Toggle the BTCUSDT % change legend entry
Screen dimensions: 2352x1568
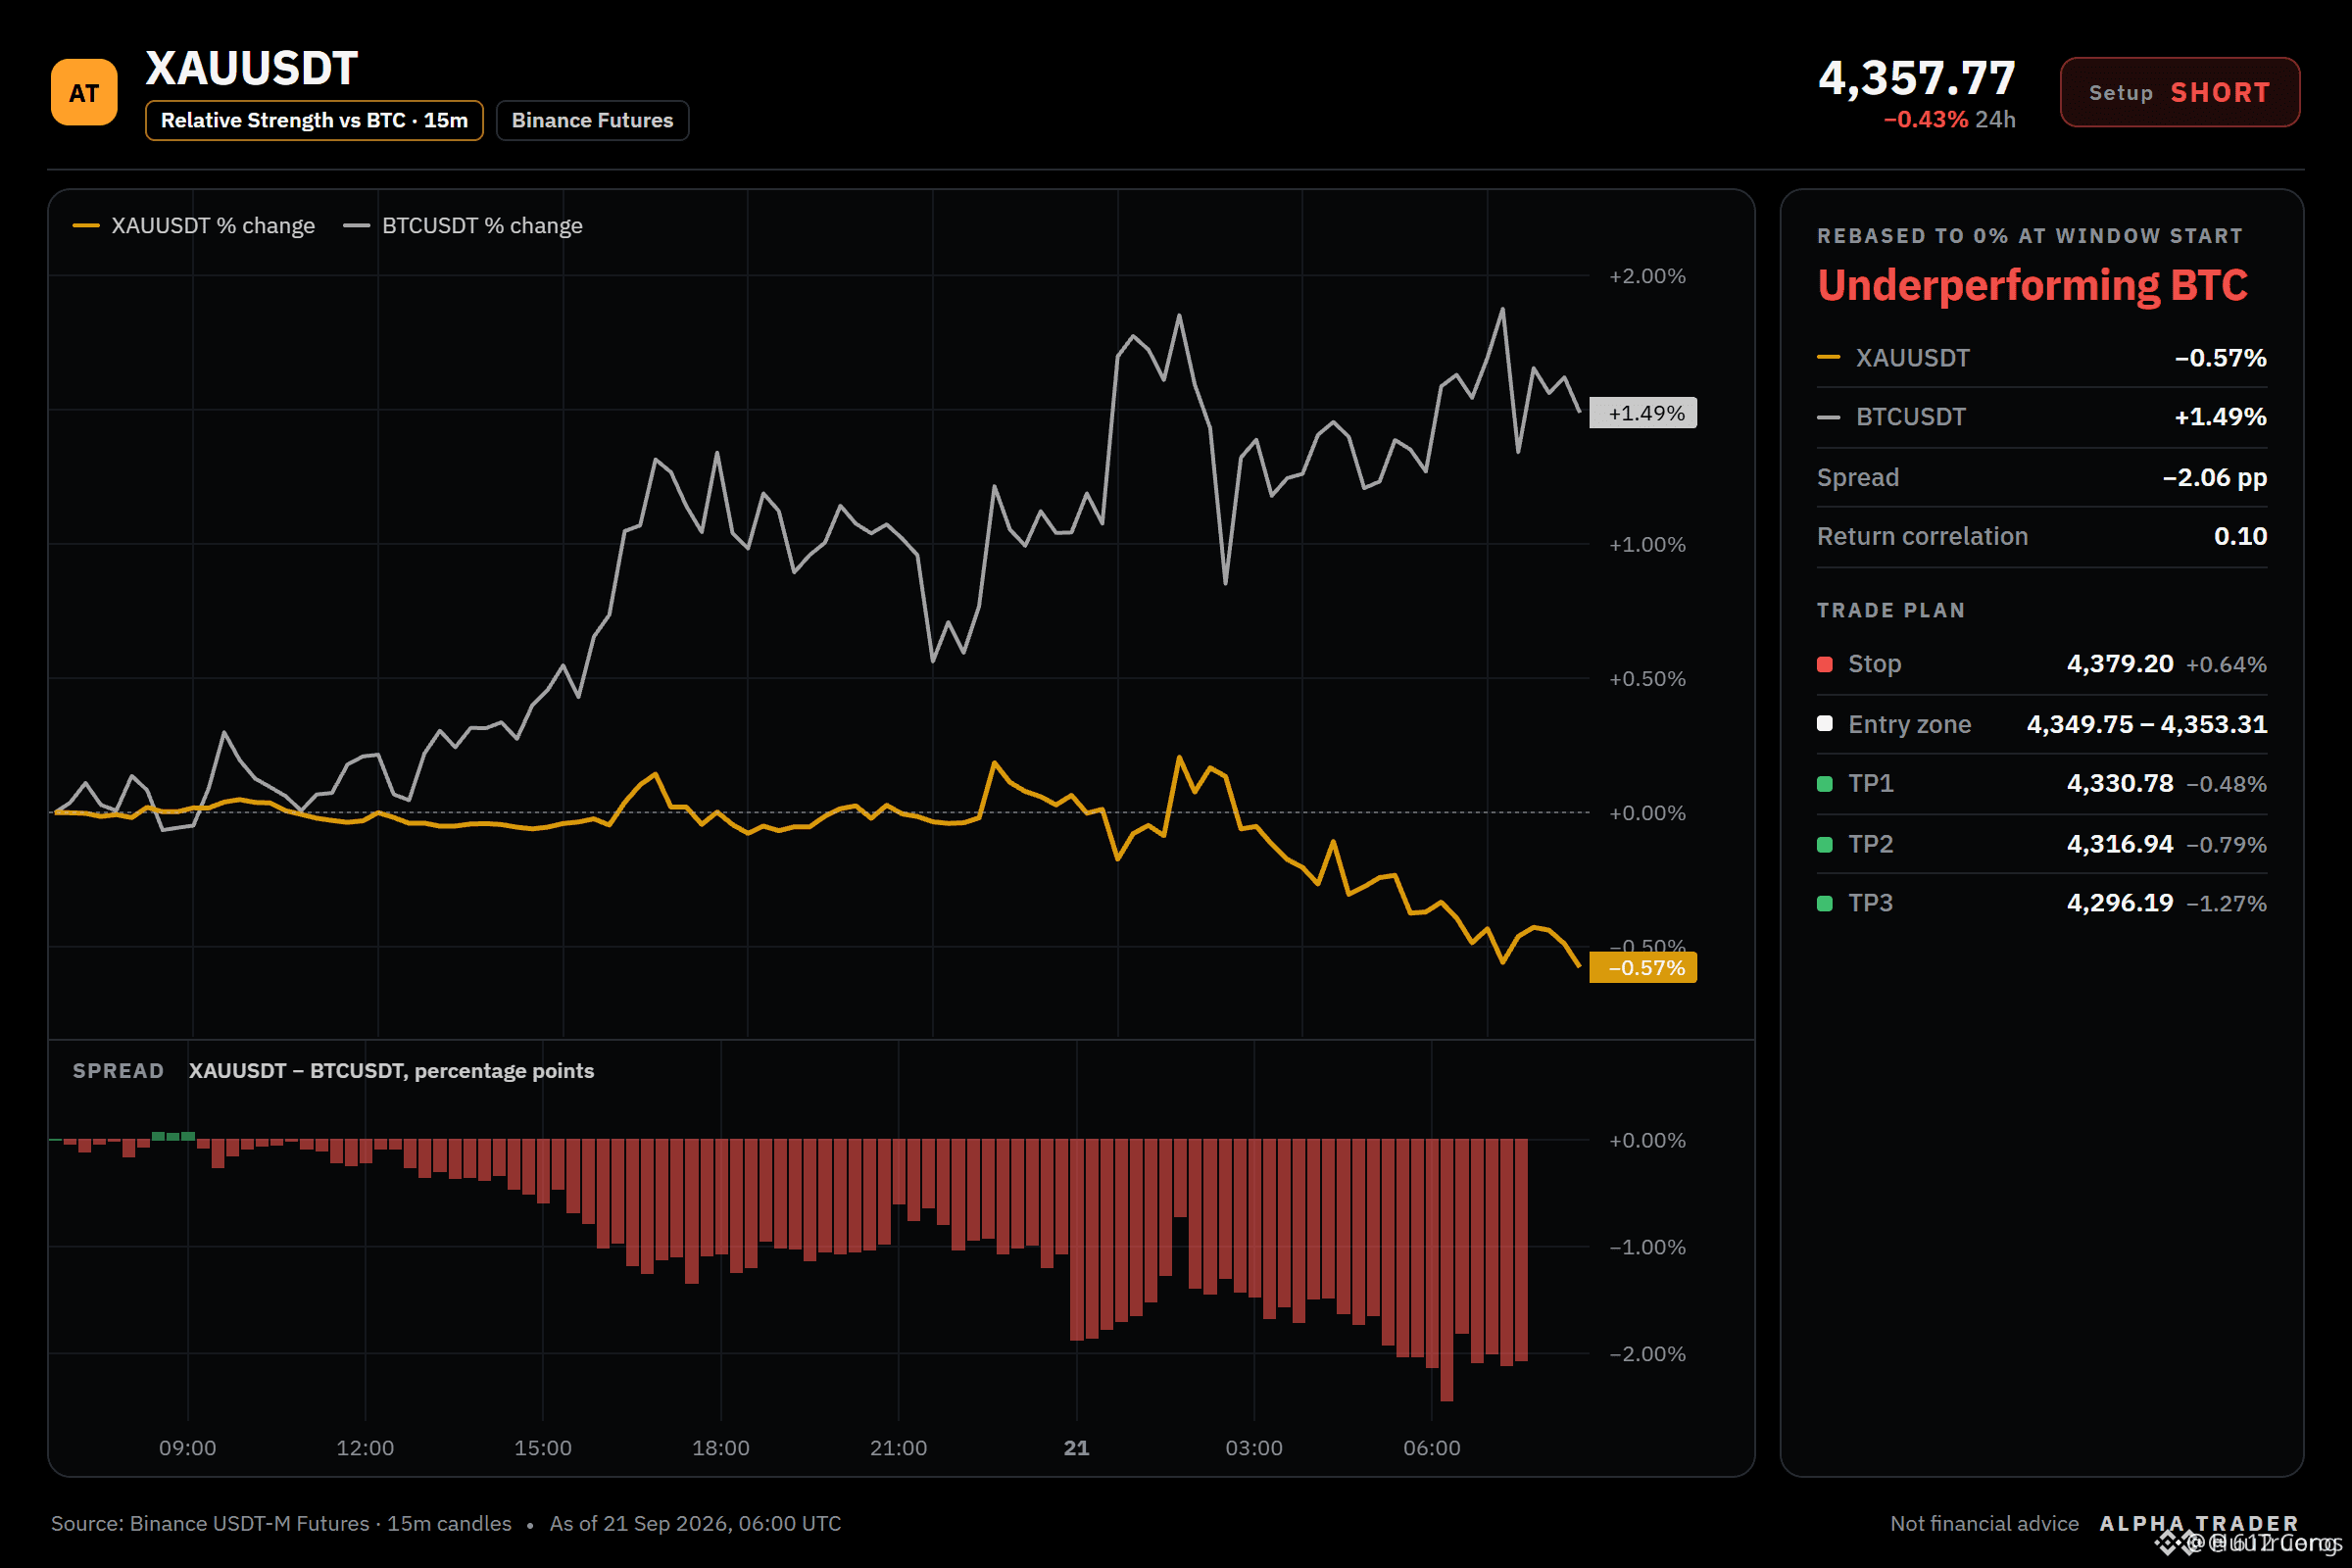(x=463, y=226)
